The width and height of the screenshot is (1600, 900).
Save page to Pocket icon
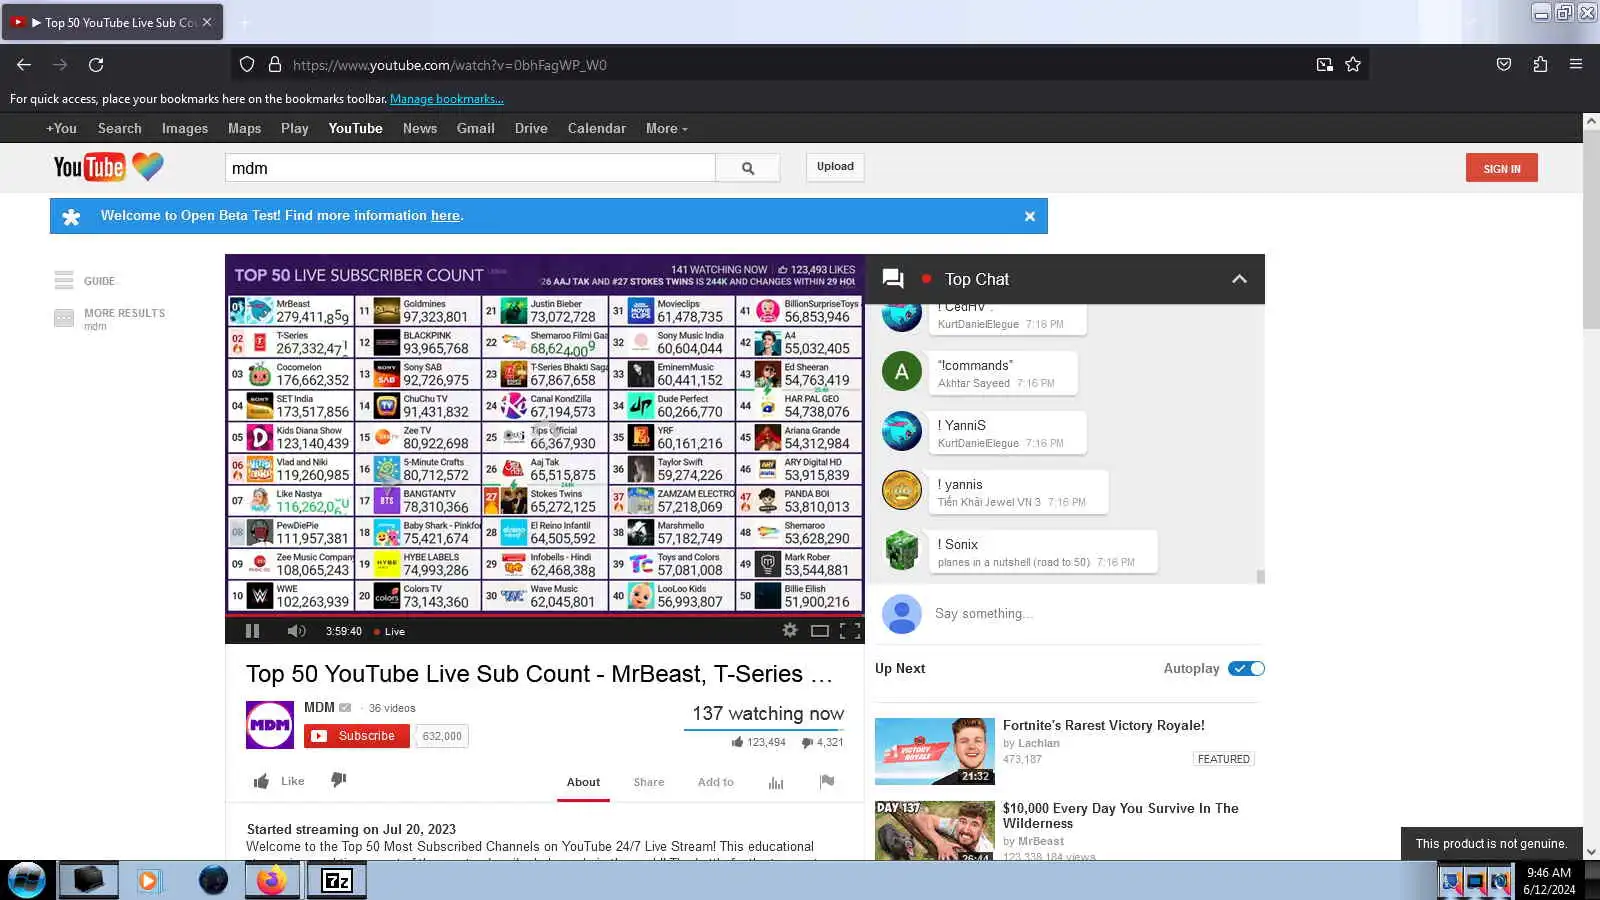(1504, 65)
